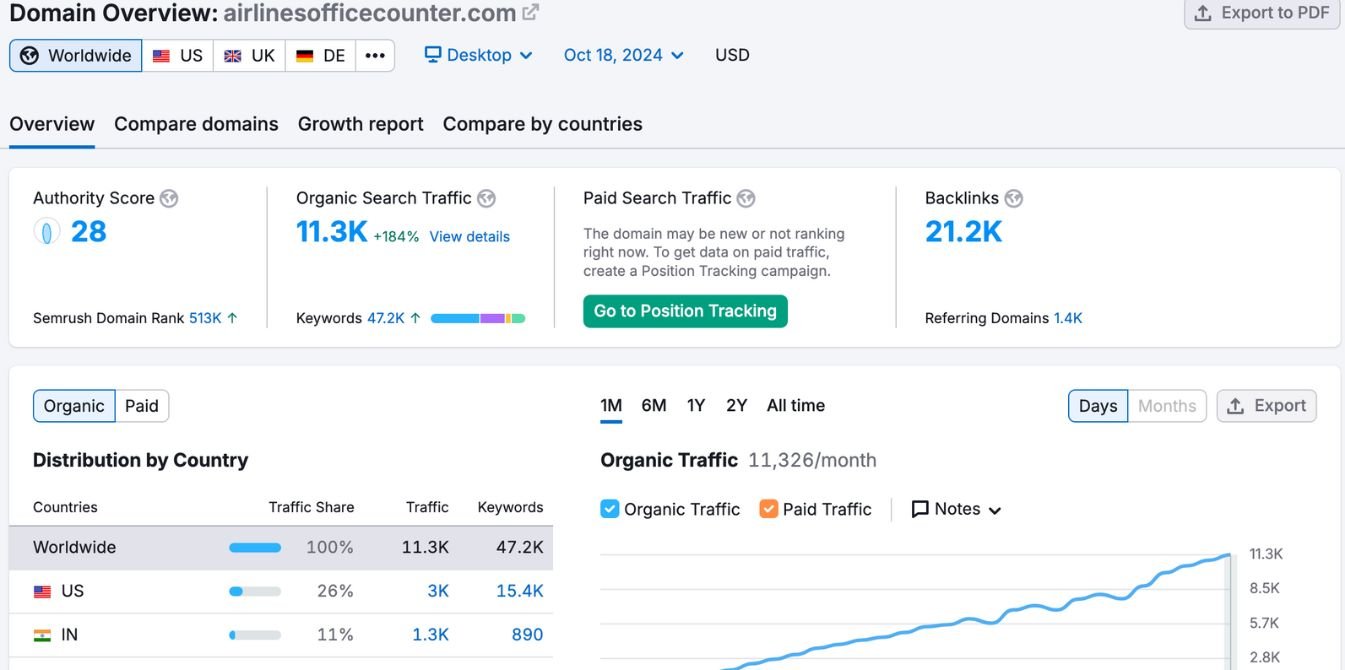Click the India flag in the countries table
Image resolution: width=1345 pixels, height=670 pixels.
point(42,635)
